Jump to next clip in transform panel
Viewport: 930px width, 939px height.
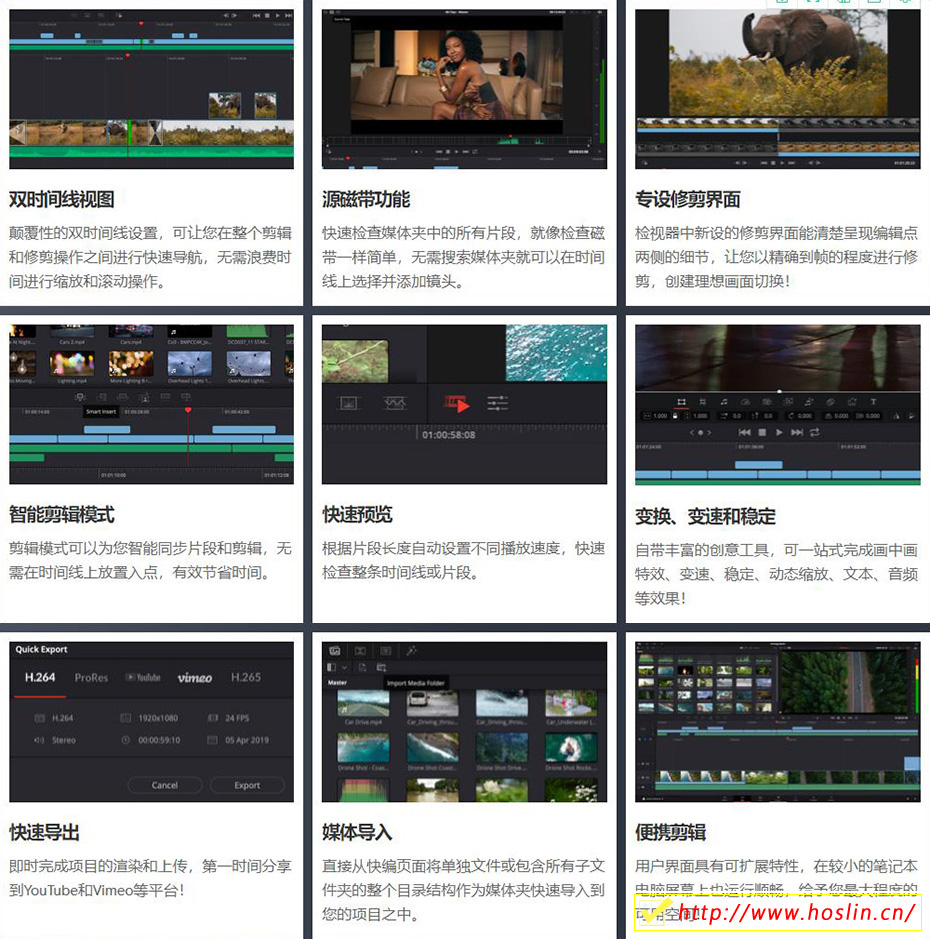tap(797, 432)
